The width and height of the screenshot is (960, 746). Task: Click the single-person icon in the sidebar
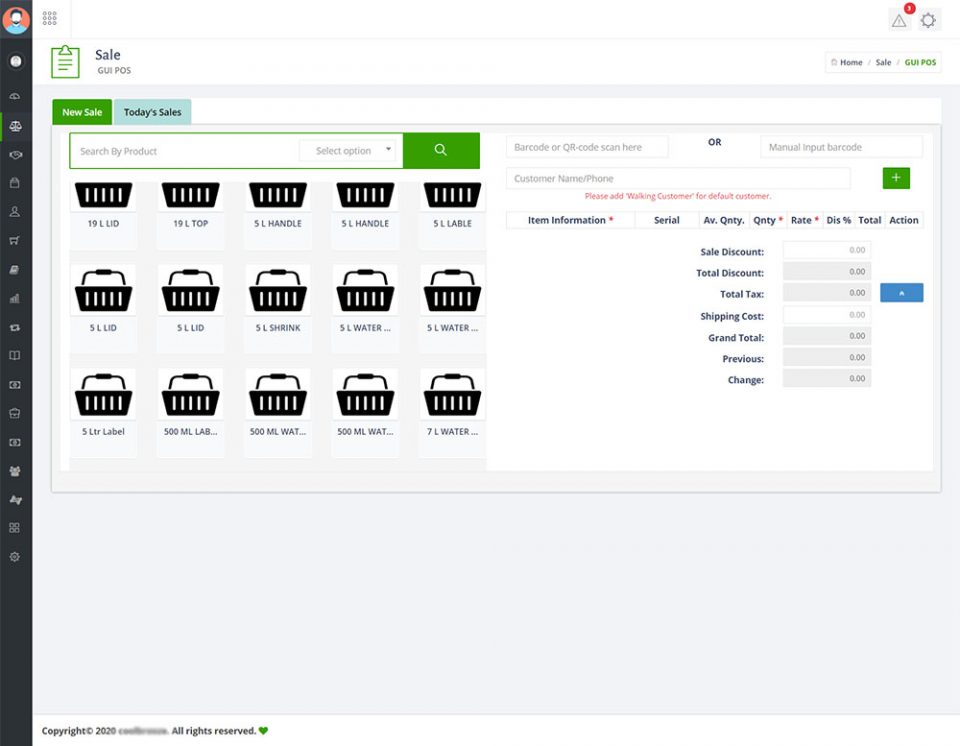[x=15, y=212]
